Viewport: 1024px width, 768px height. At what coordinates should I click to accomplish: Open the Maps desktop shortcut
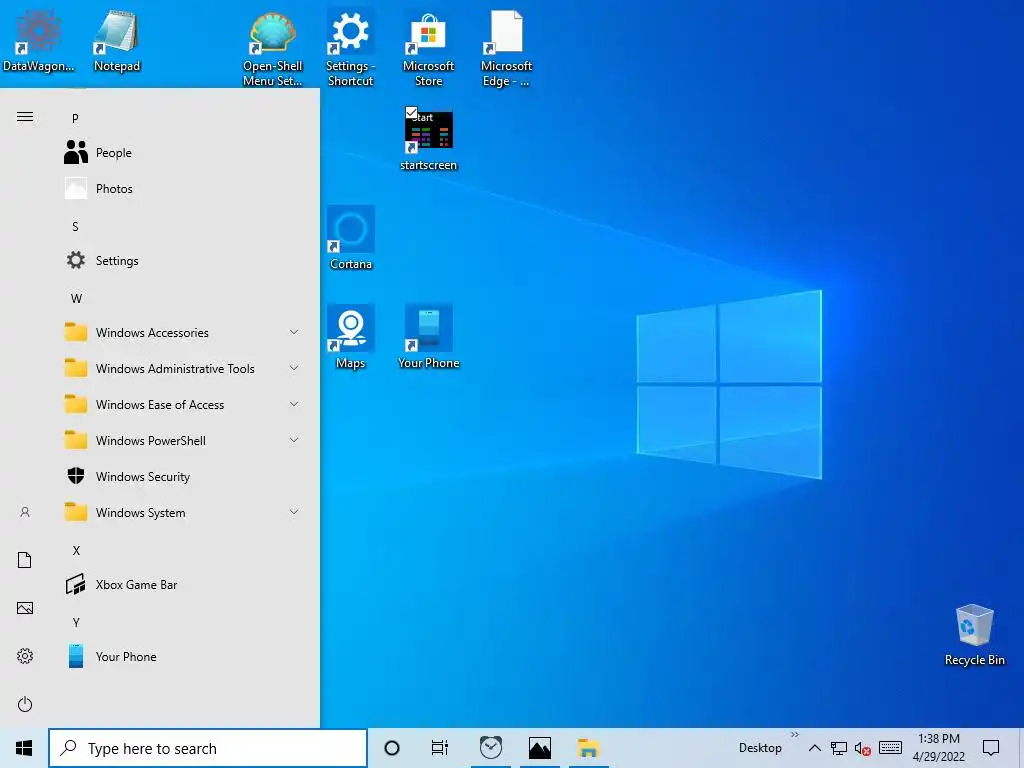351,338
